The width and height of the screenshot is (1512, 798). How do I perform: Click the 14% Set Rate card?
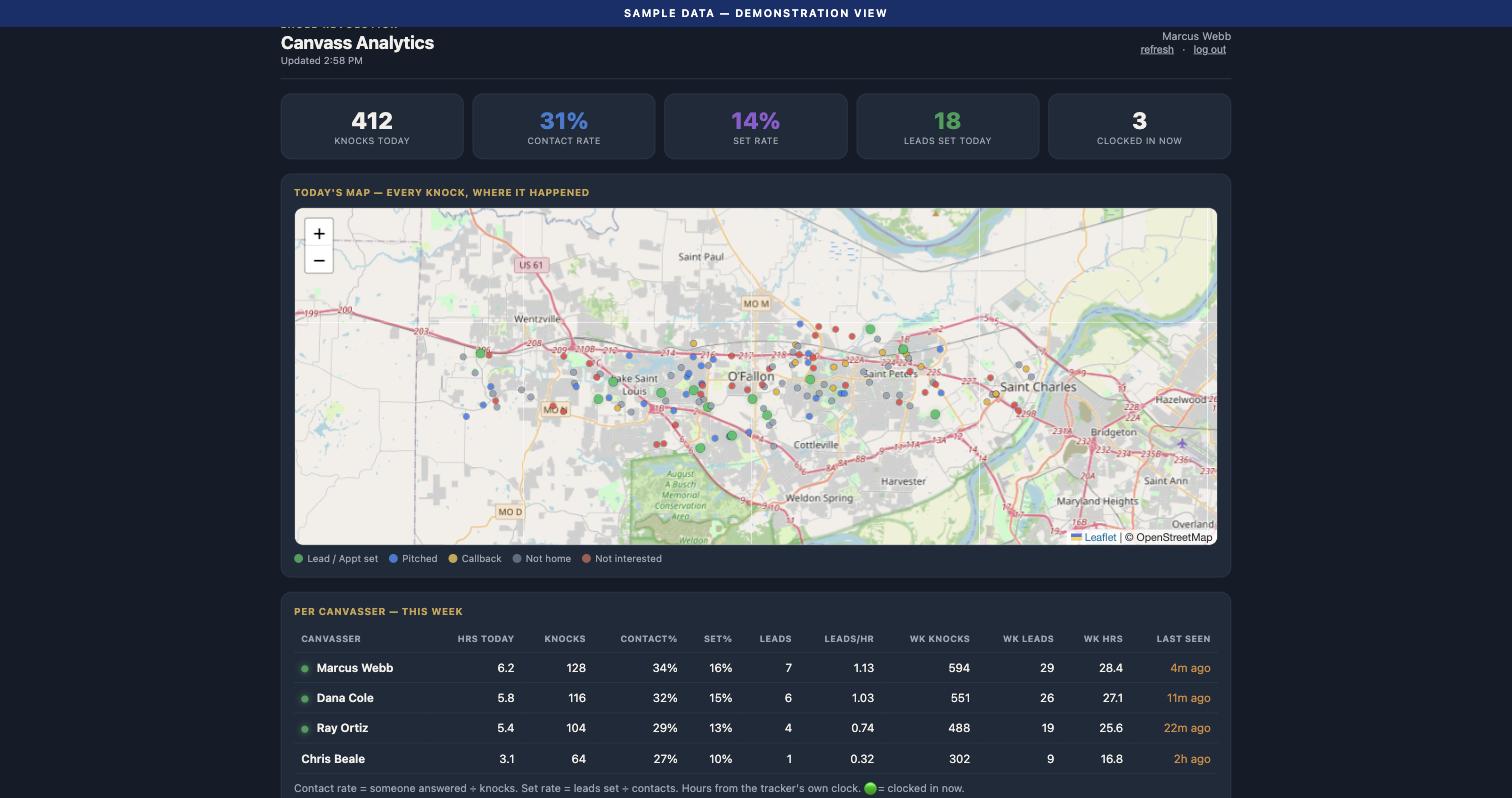pyautogui.click(x=756, y=126)
